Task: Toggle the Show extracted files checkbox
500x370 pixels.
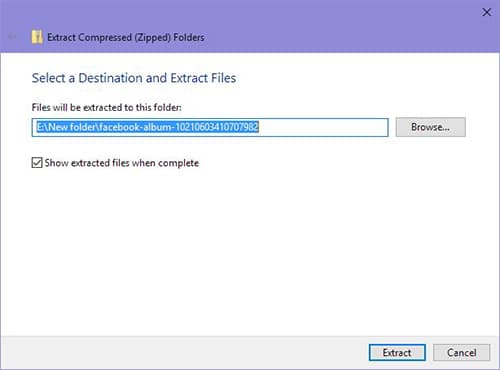Action: (x=37, y=163)
